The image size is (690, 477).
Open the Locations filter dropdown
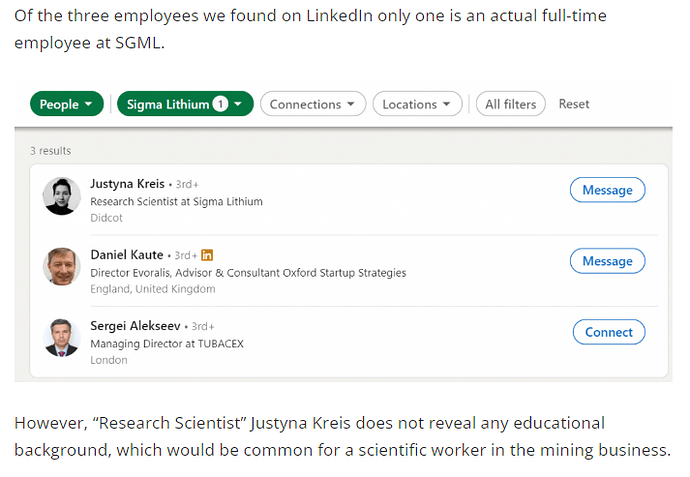tap(417, 104)
